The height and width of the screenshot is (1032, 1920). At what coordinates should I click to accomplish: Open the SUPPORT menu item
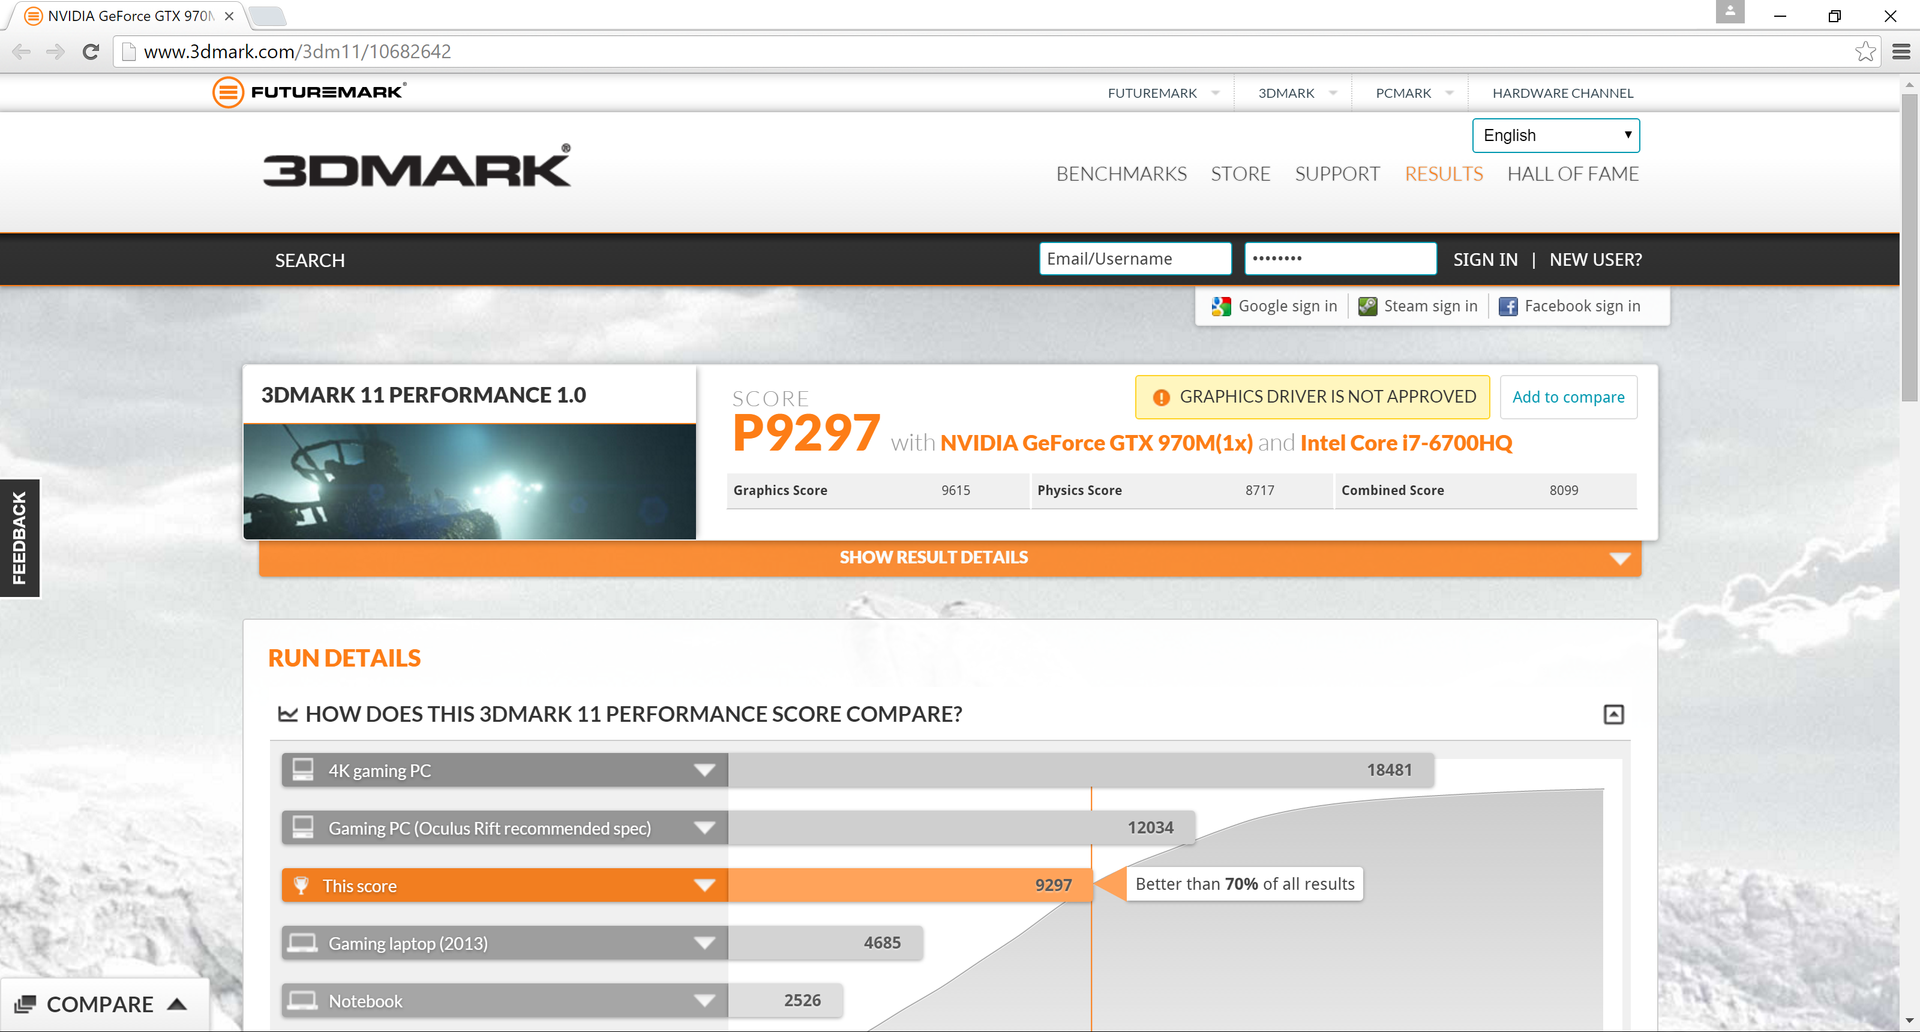click(1337, 174)
